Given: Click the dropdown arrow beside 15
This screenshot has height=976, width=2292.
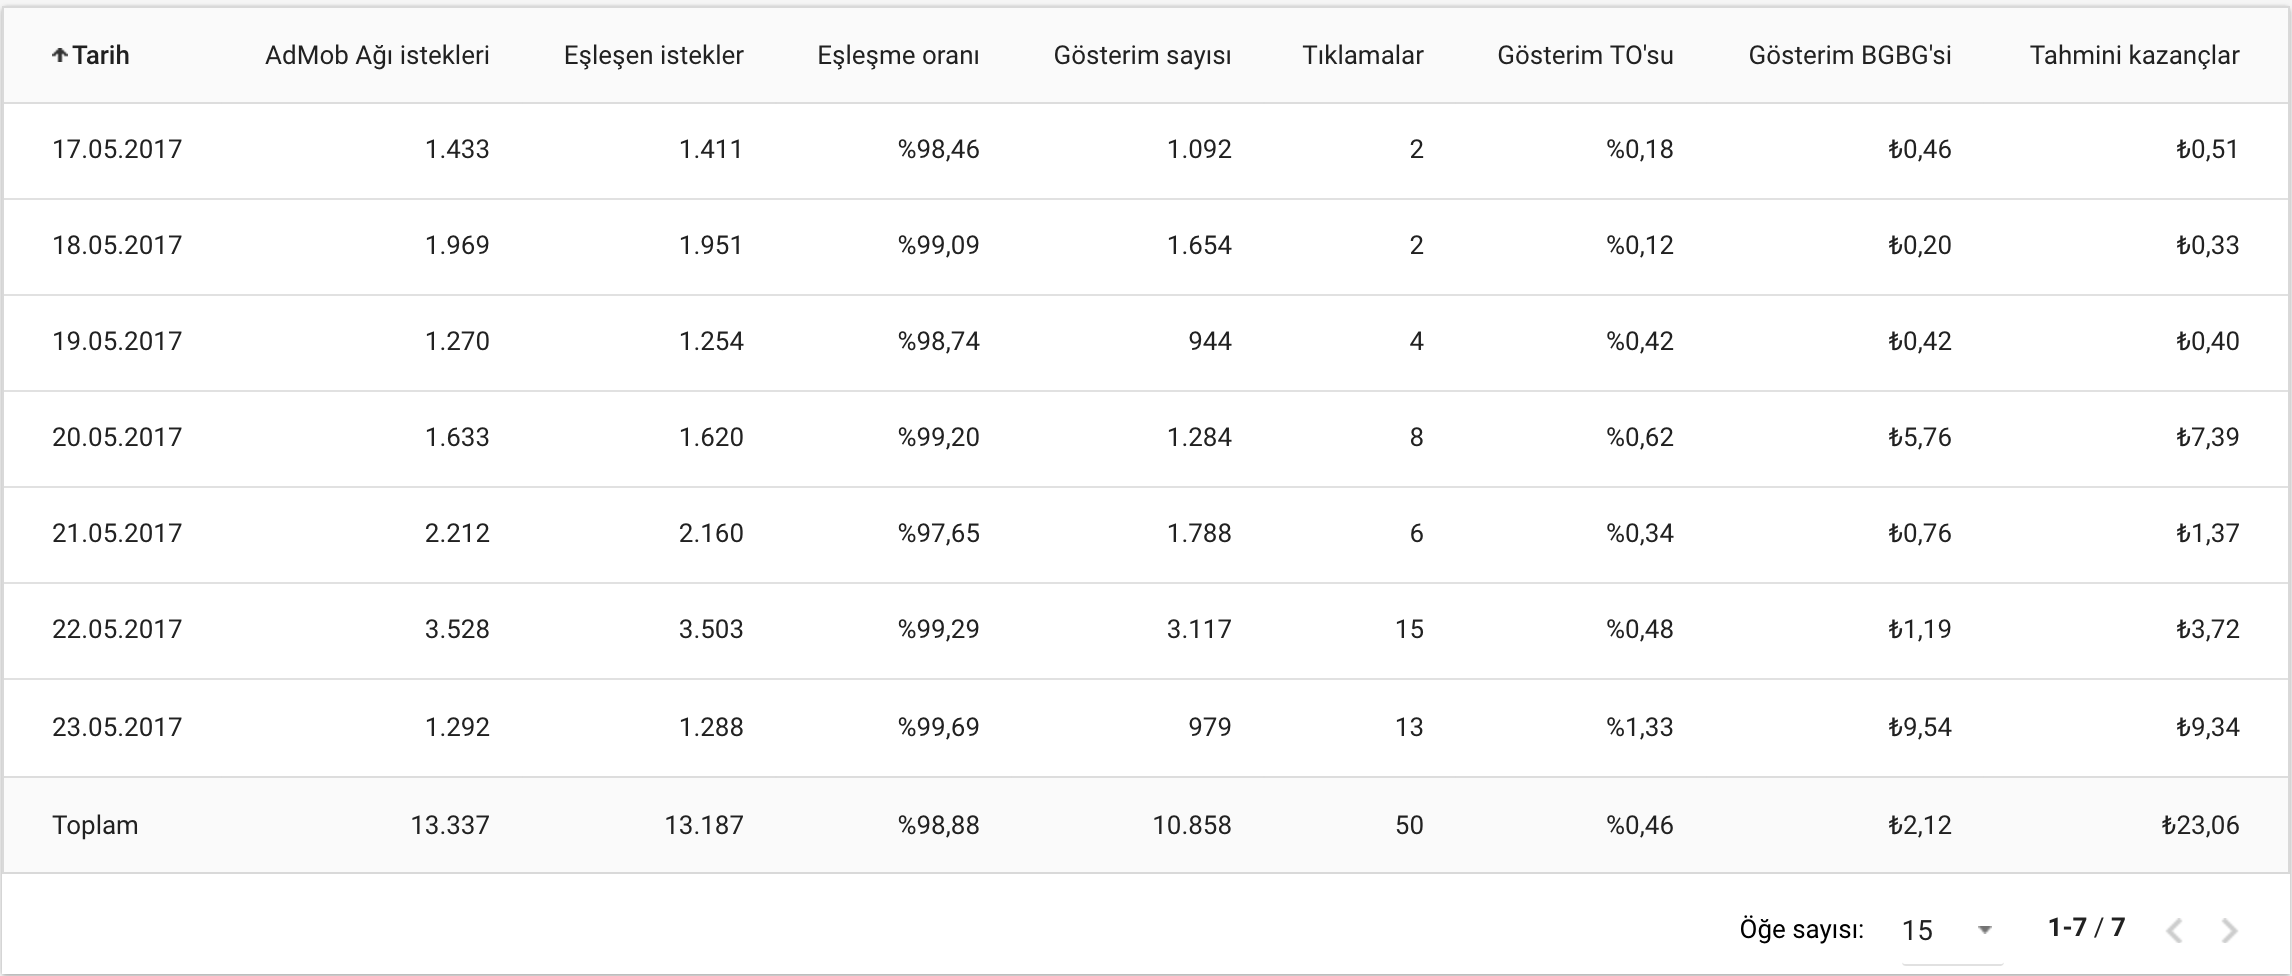Looking at the screenshot, I should 1985,931.
